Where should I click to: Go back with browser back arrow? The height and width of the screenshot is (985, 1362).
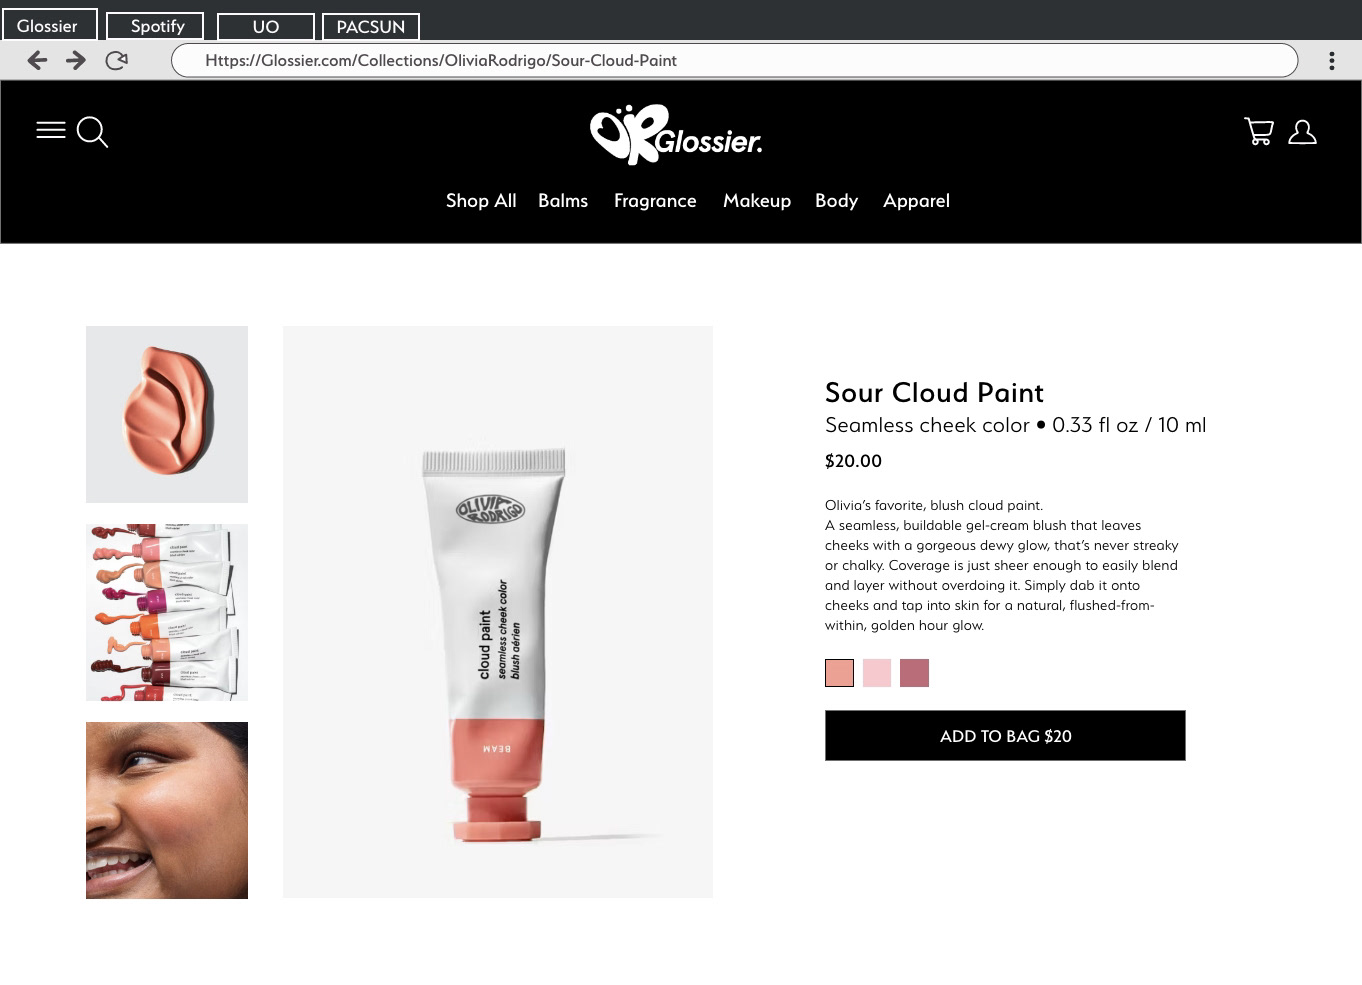click(x=37, y=60)
